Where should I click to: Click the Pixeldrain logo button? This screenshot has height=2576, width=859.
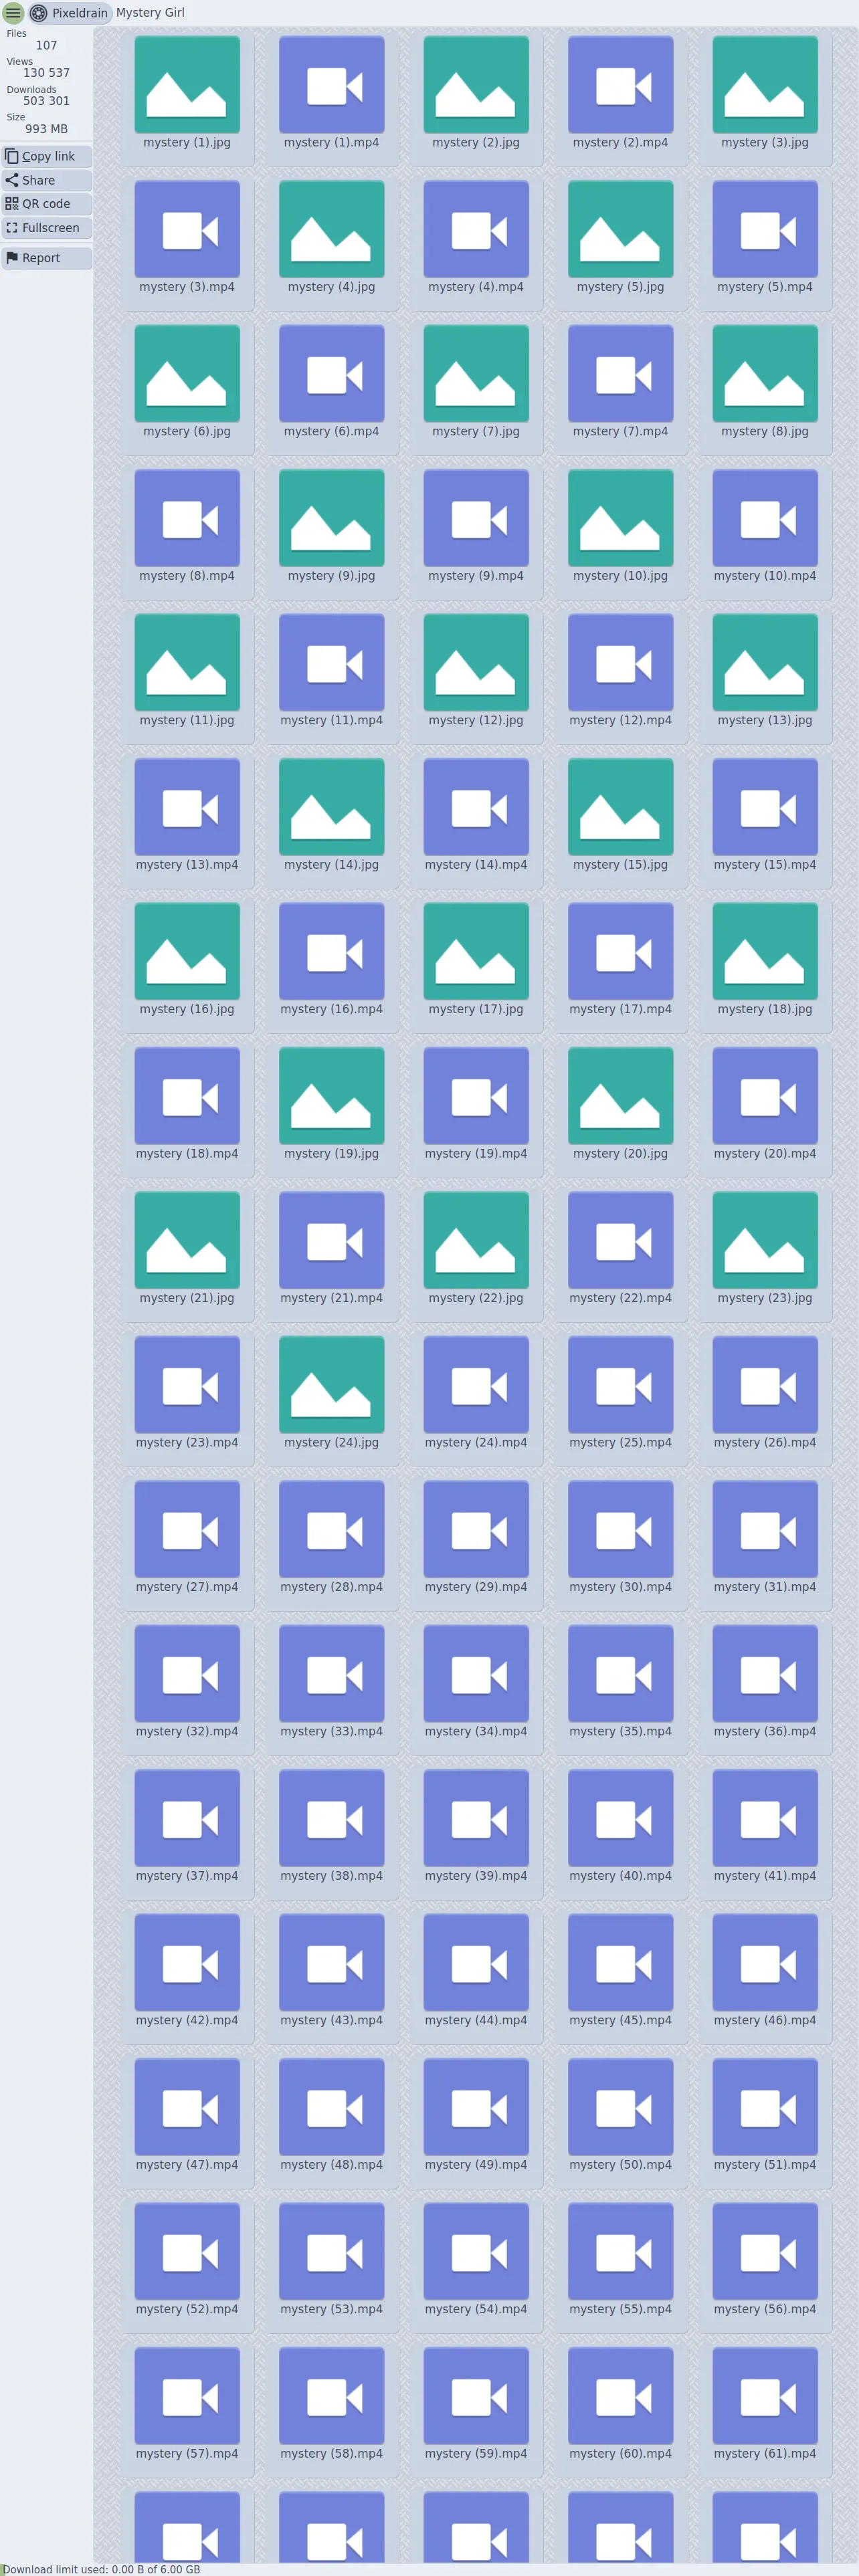(69, 13)
